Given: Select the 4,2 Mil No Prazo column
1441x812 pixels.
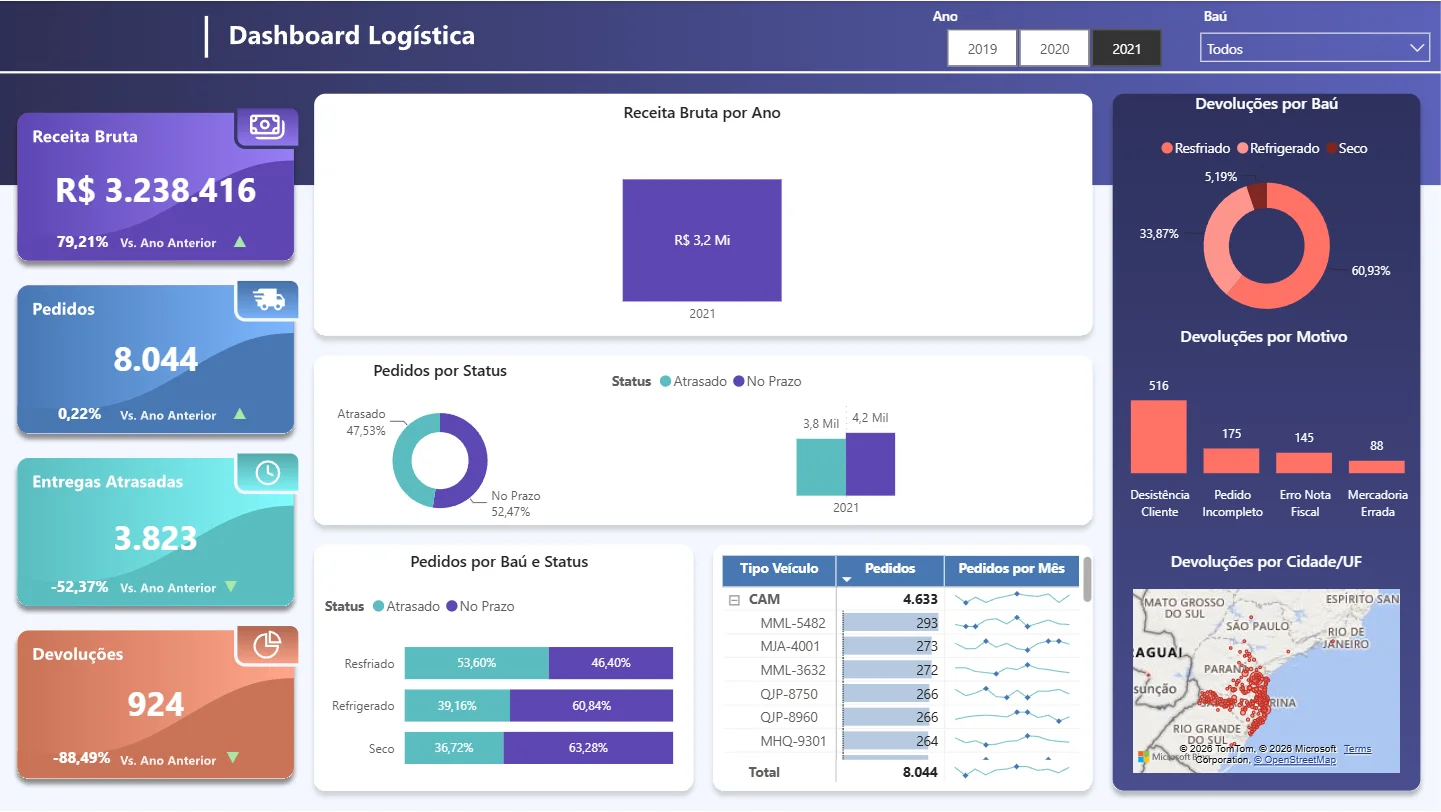Looking at the screenshot, I should (x=871, y=463).
